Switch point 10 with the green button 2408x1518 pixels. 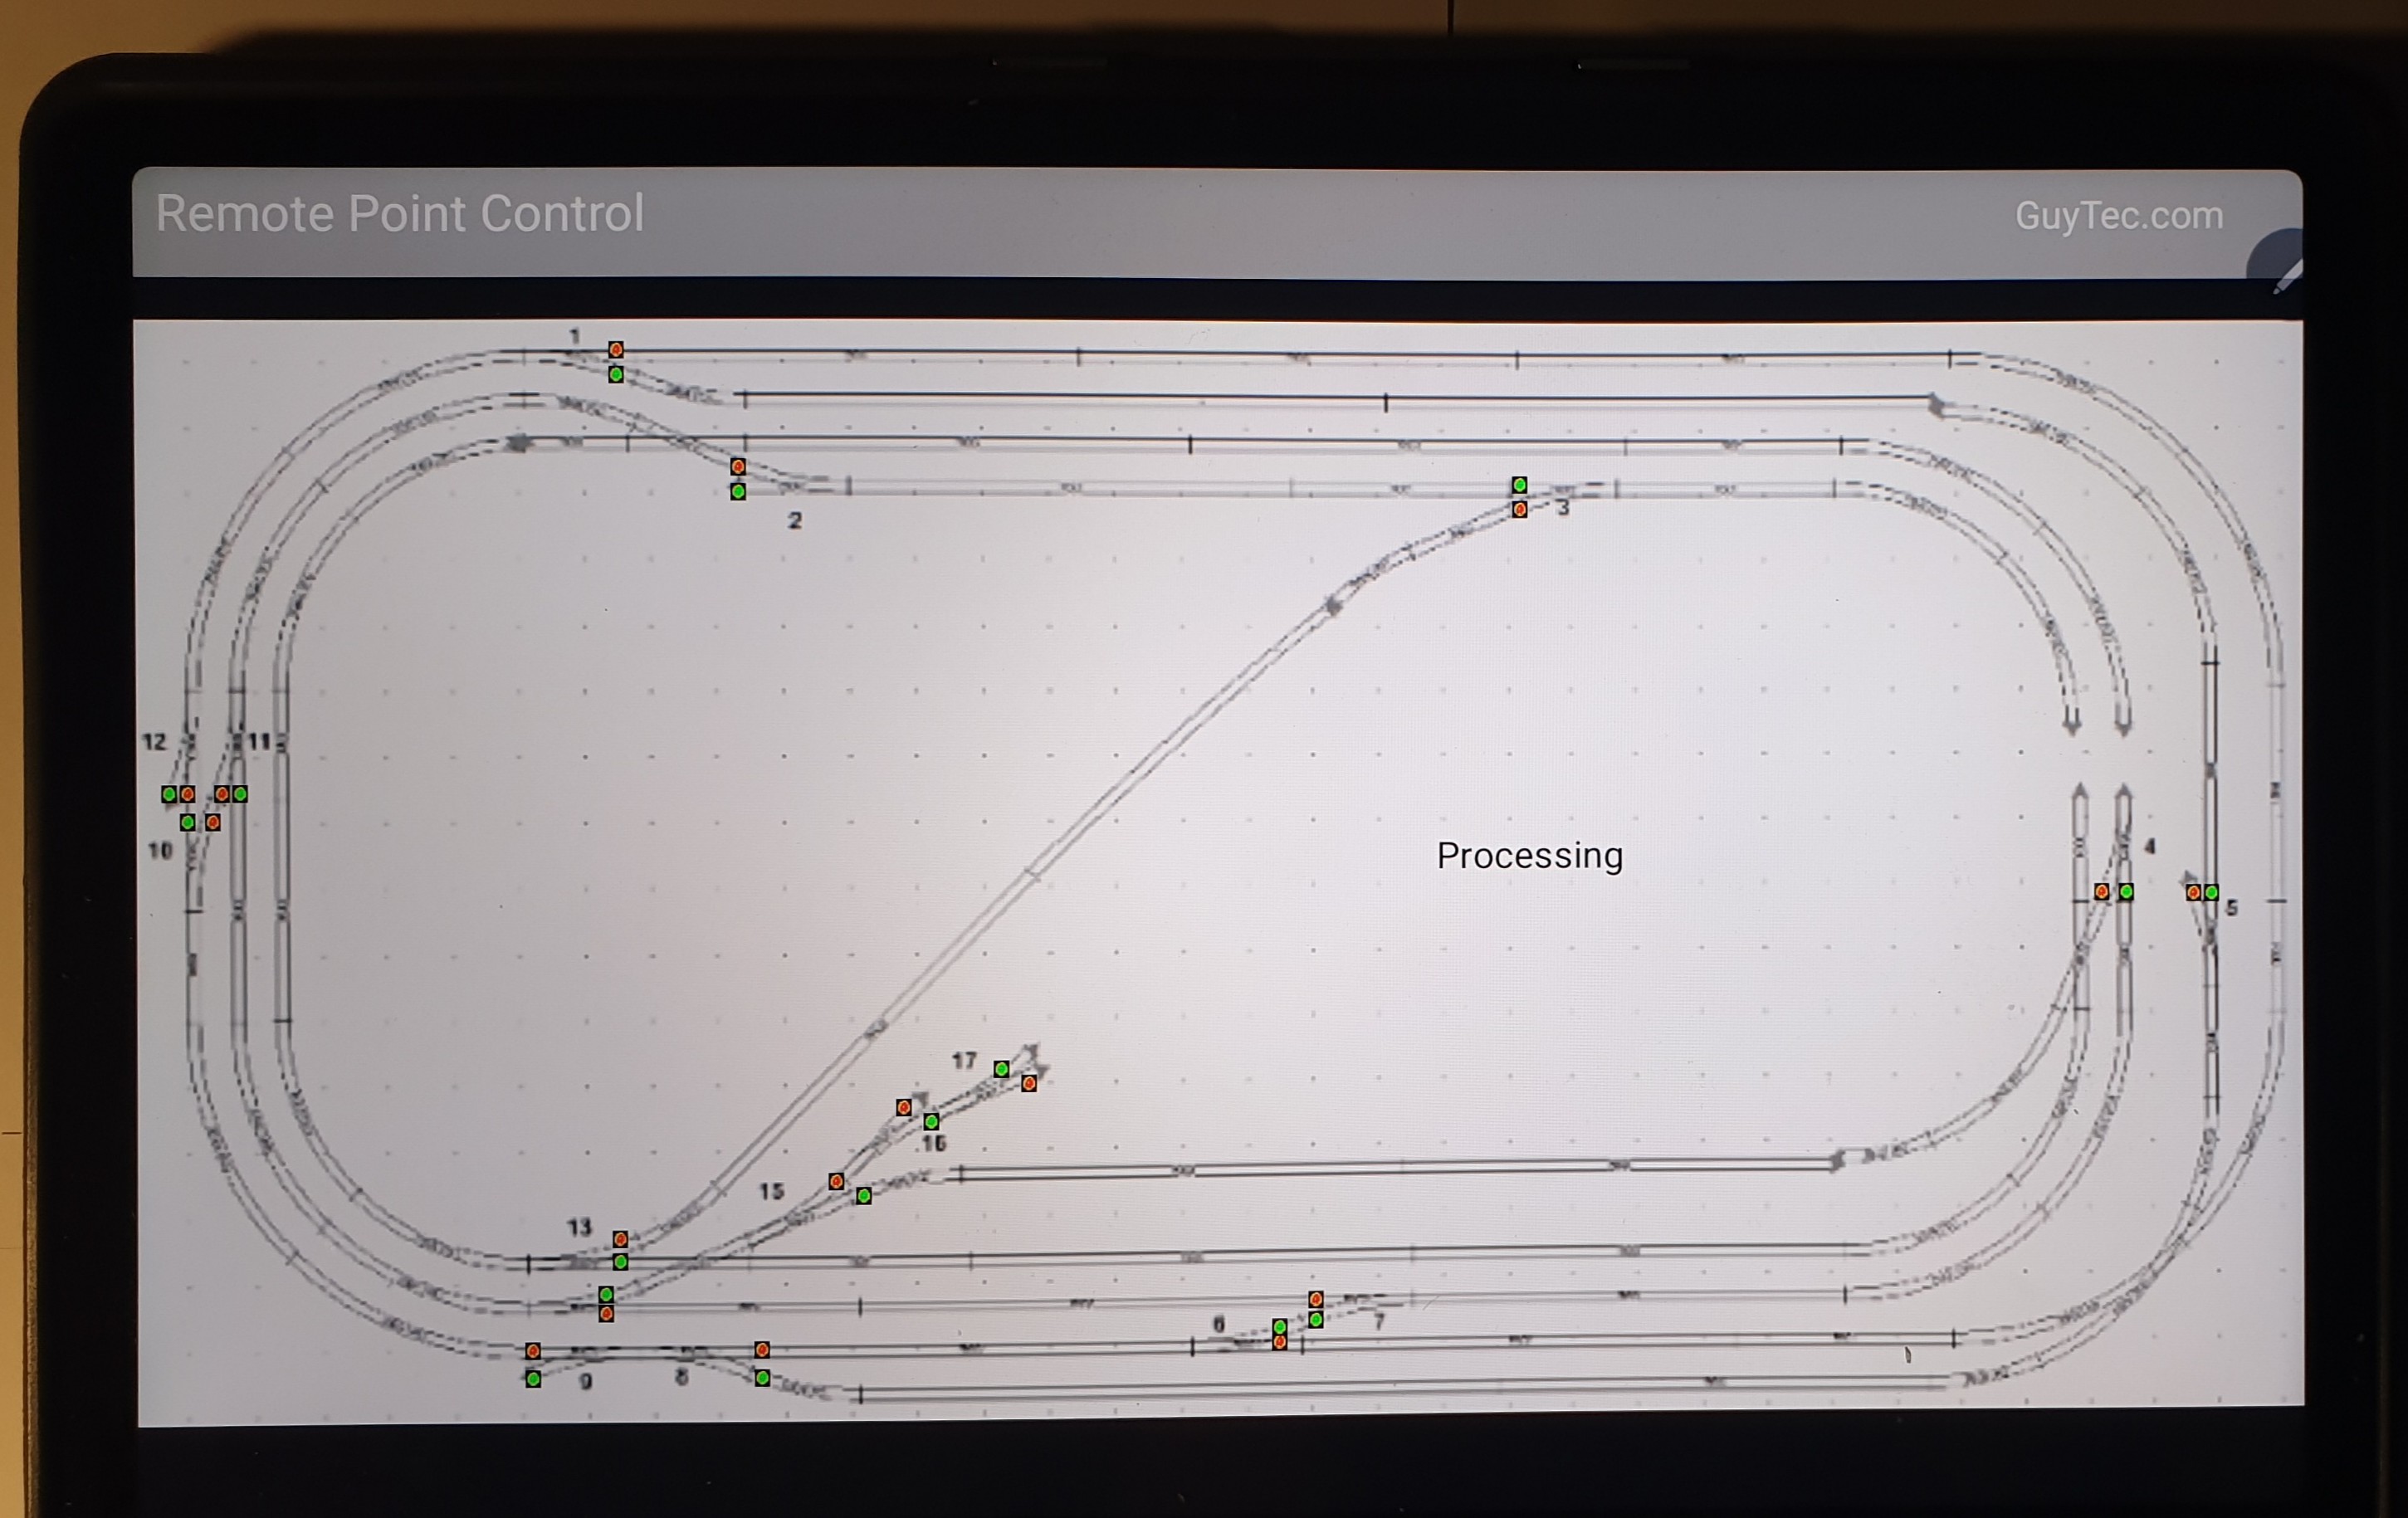click(x=187, y=822)
